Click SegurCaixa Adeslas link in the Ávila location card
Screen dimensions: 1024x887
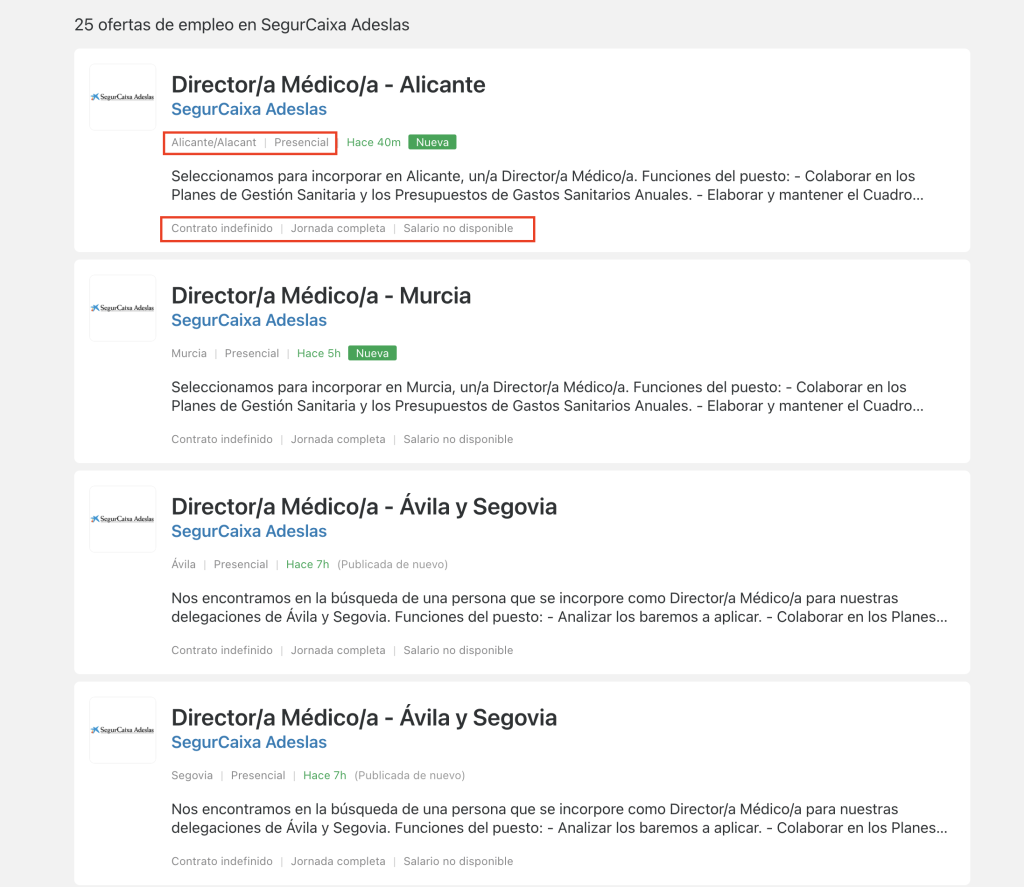click(x=249, y=531)
